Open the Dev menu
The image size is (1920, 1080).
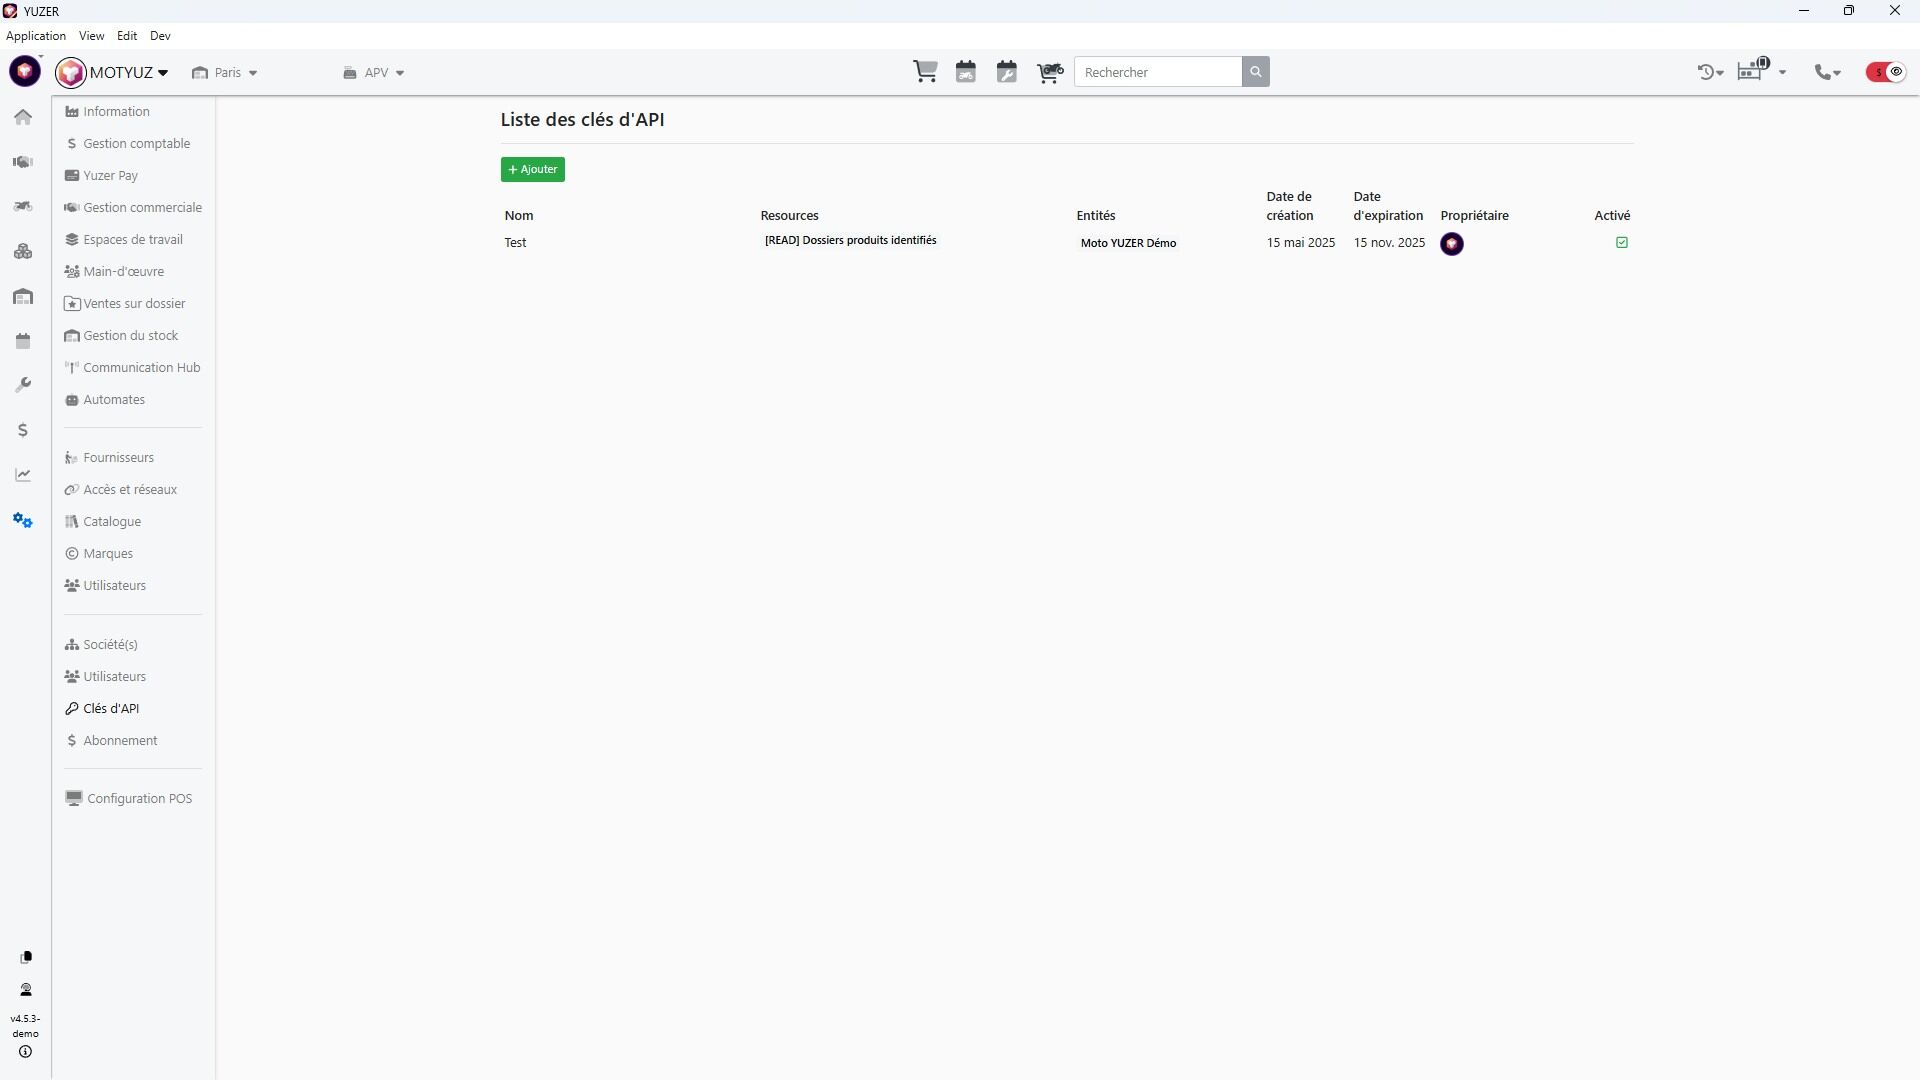click(x=160, y=36)
